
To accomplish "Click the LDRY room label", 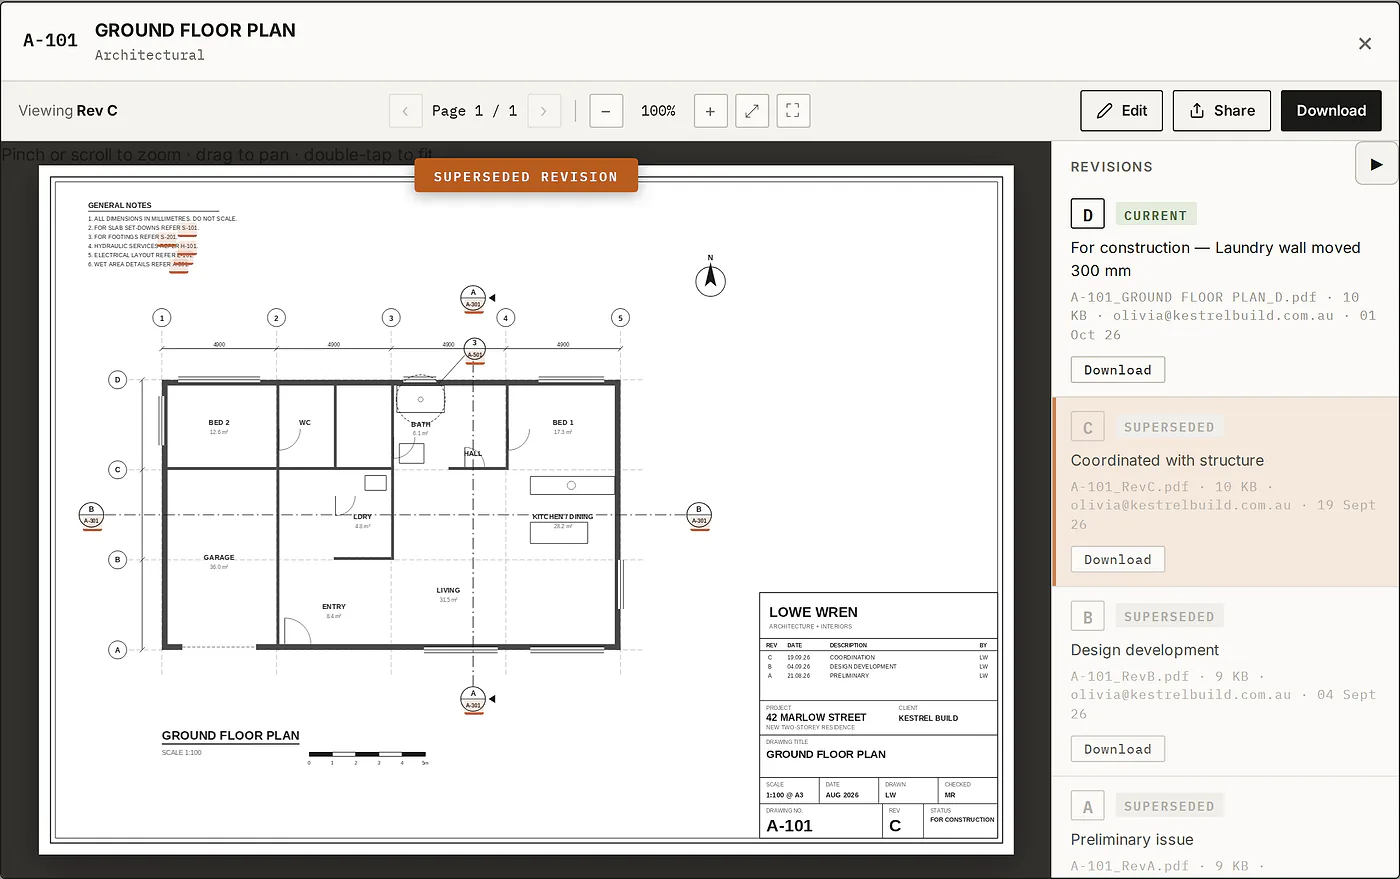I will (x=363, y=517).
